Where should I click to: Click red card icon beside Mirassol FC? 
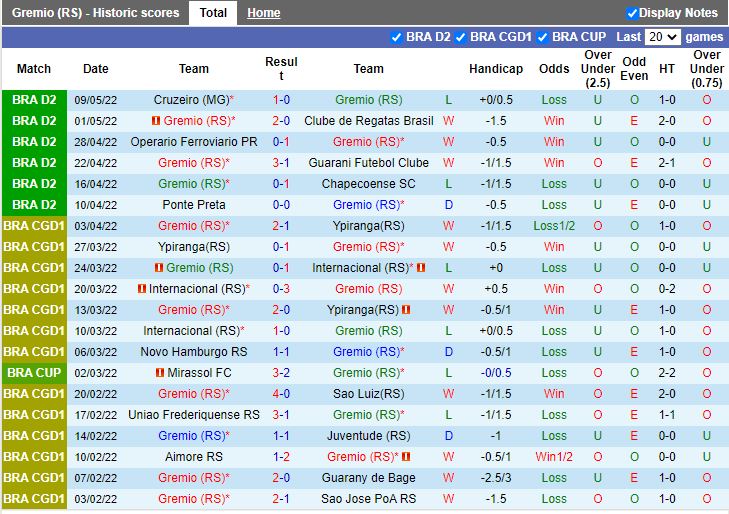(160, 373)
